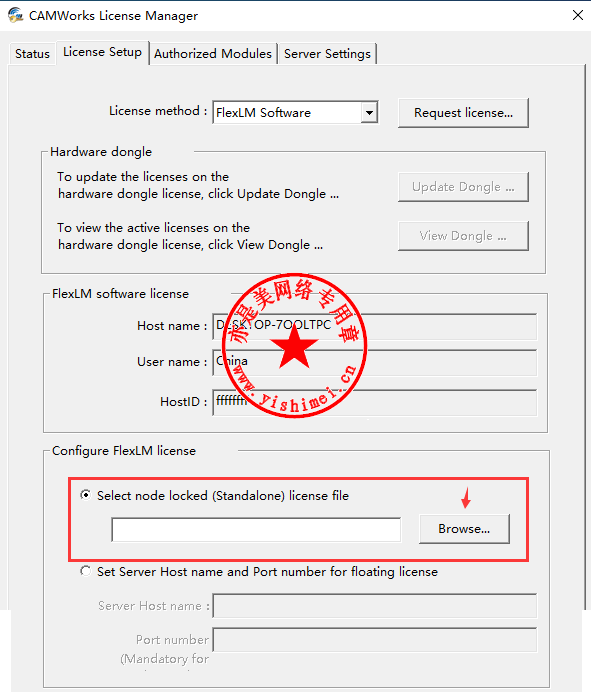Click the HostID text field
Screen dimensions: 591x692
374,402
